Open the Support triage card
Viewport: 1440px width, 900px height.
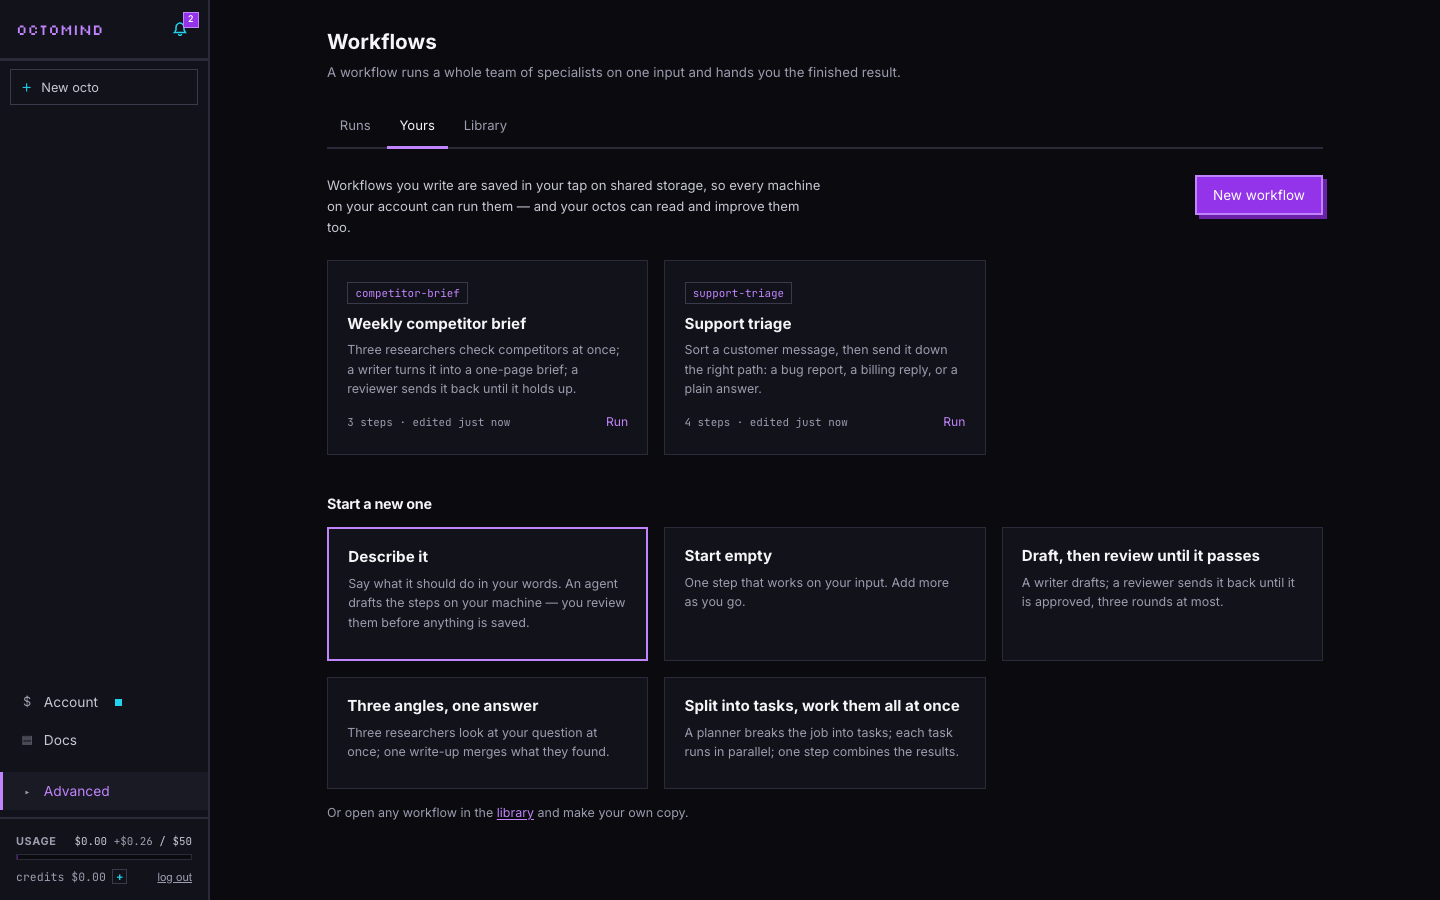(824, 357)
